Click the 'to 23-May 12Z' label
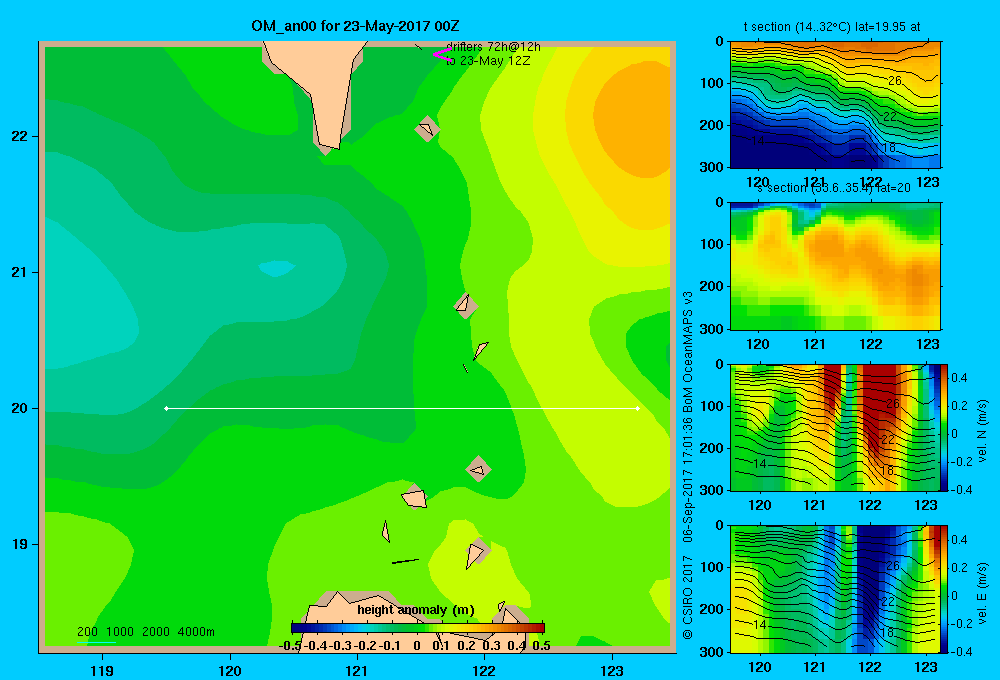1000x680 pixels. click(x=488, y=61)
